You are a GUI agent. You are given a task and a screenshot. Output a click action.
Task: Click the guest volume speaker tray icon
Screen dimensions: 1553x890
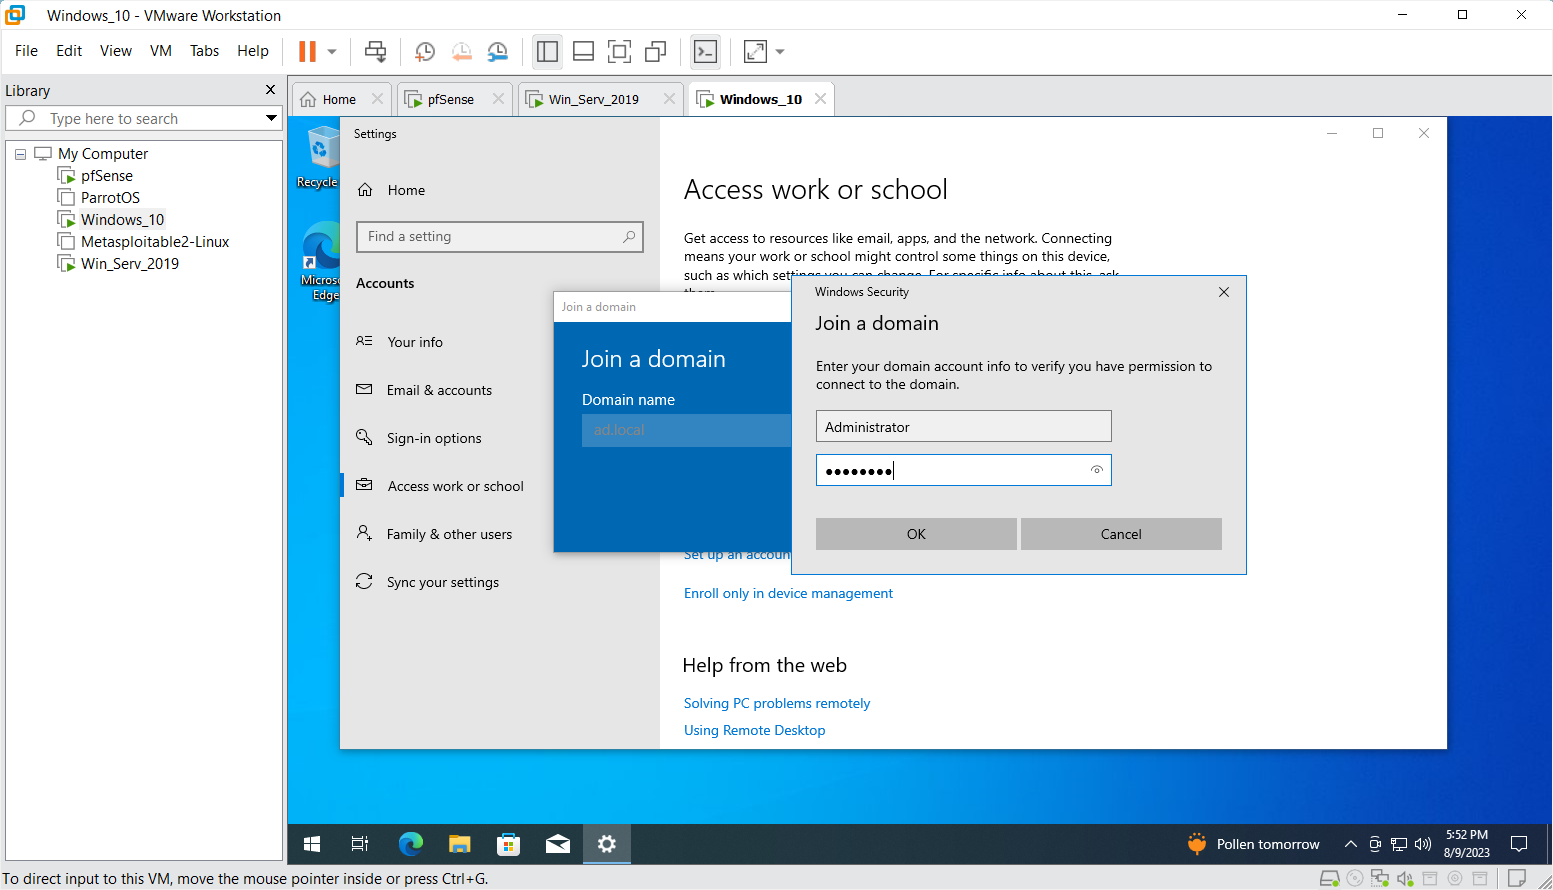1423,844
